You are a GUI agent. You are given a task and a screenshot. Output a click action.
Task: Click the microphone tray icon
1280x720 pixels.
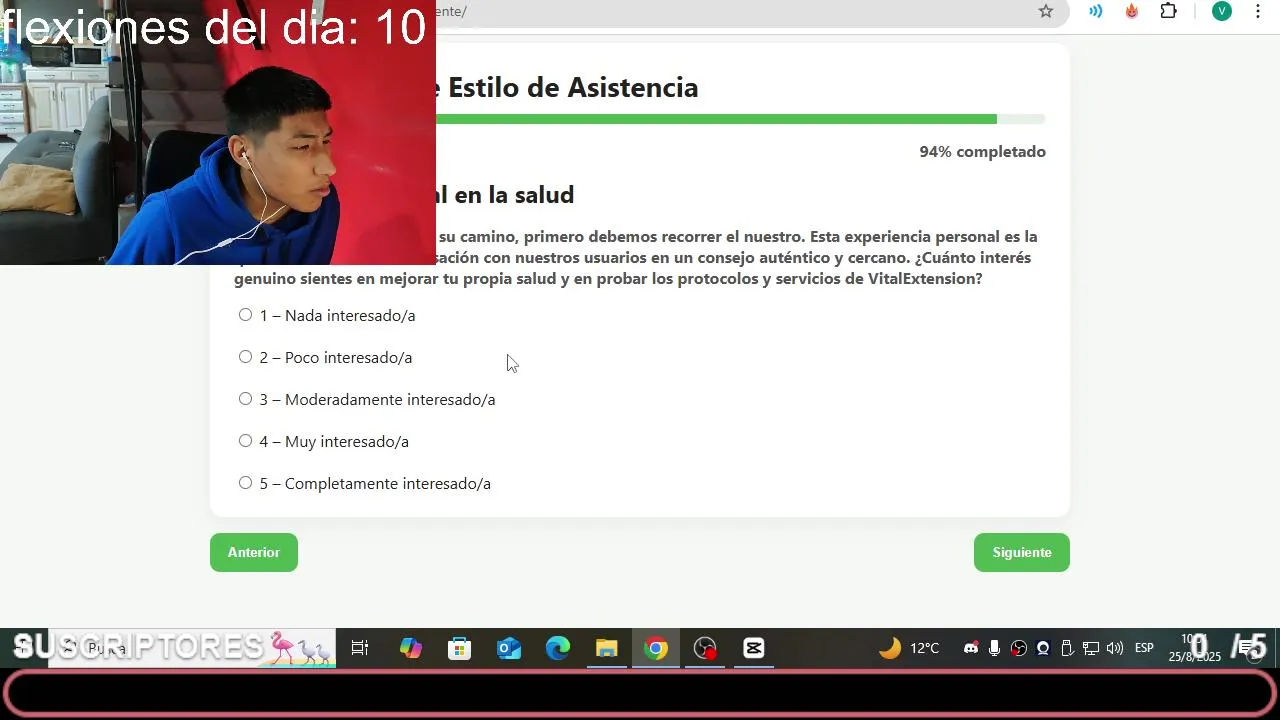pyautogui.click(x=994, y=648)
